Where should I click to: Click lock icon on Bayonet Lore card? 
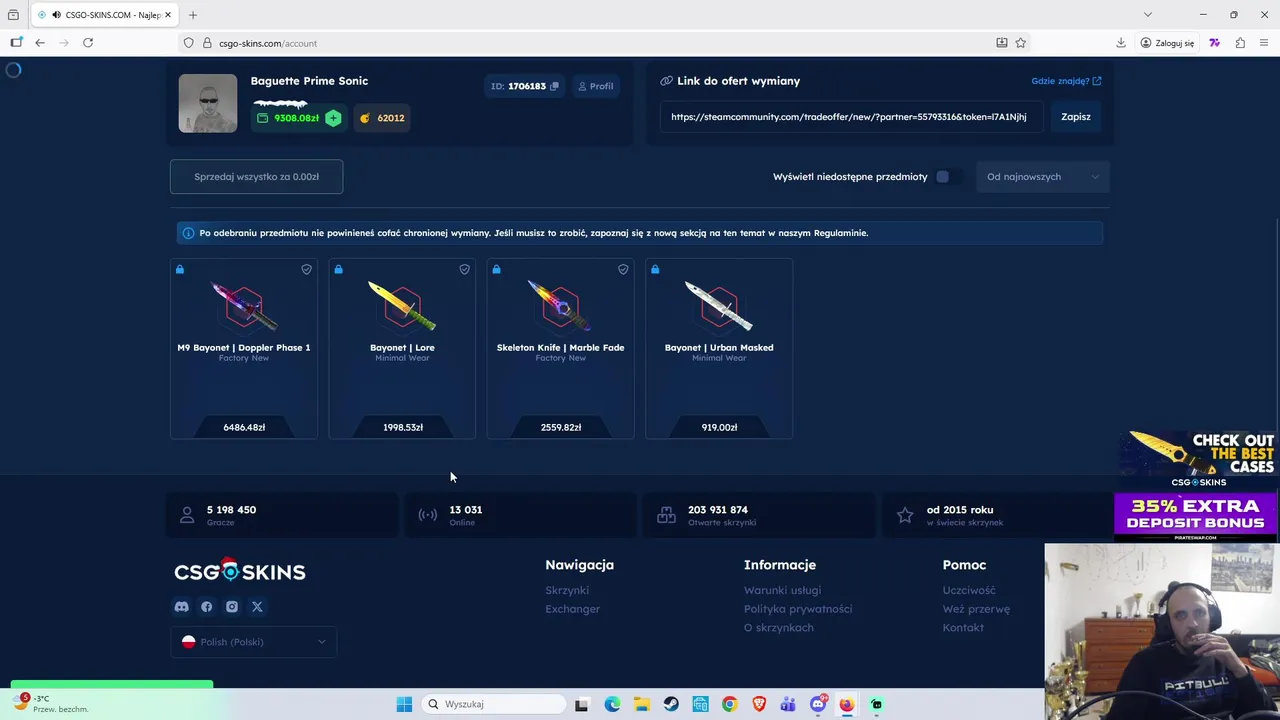click(338, 269)
